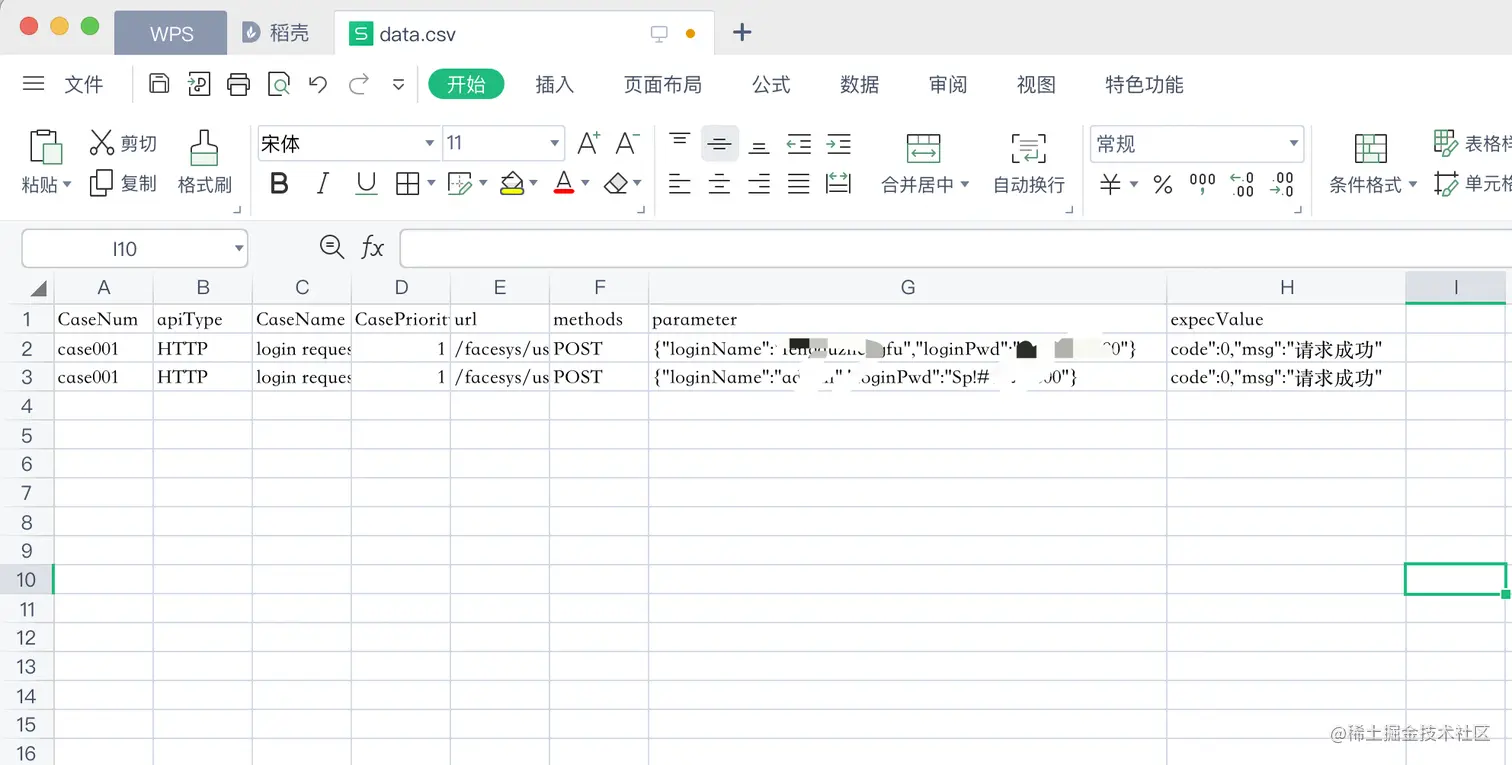1512x765 pixels.
Task: Click the justify alignment icon
Action: point(798,183)
